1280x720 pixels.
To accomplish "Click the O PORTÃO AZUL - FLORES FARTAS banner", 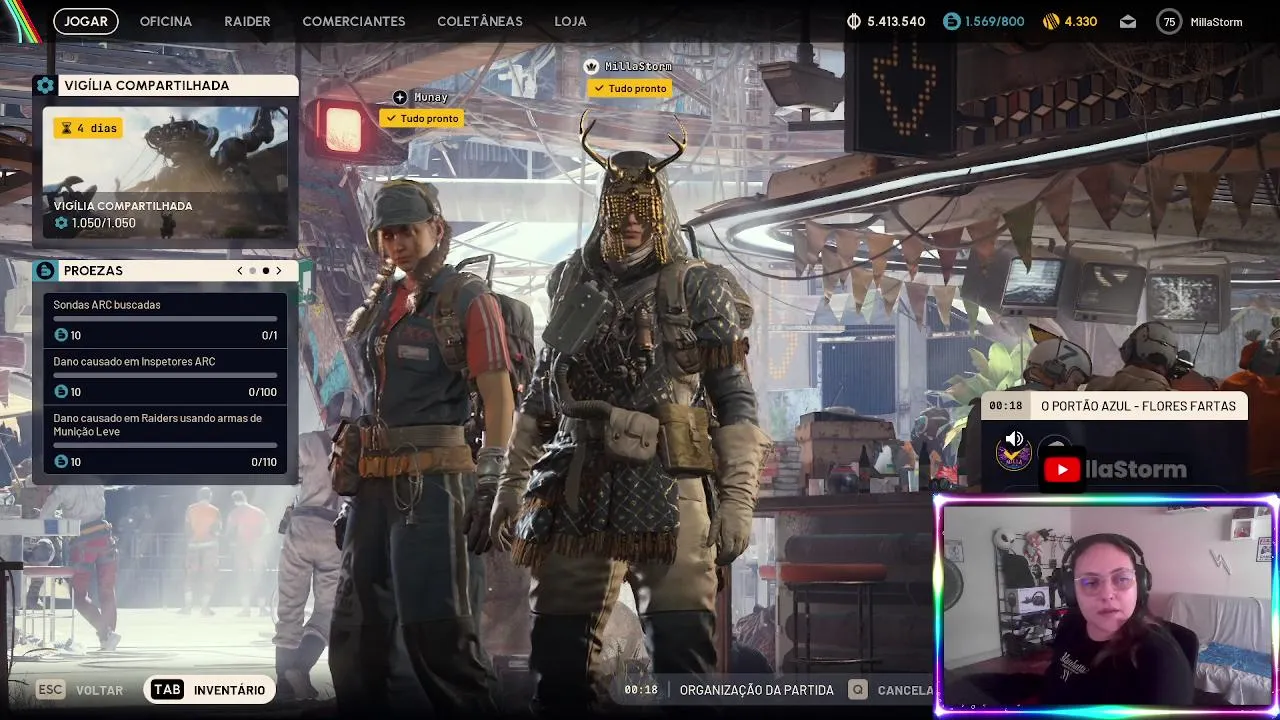I will (x=1114, y=406).
